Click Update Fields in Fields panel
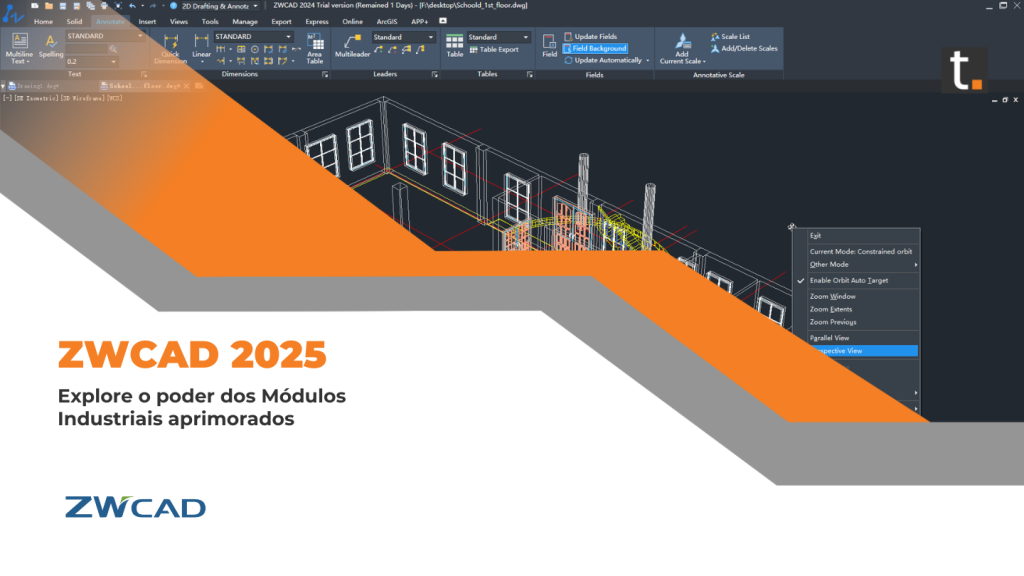 590,37
